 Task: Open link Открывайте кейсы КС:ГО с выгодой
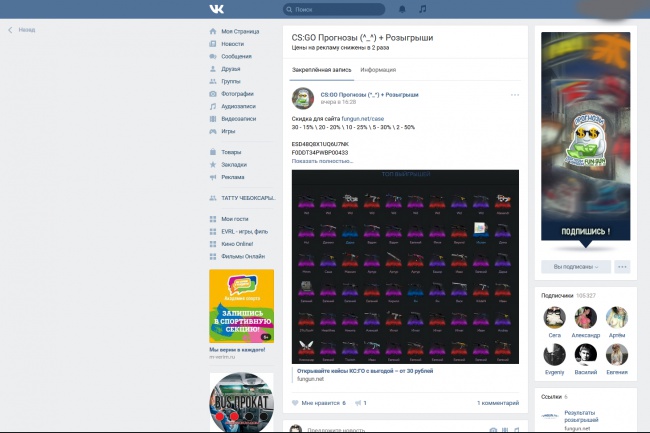click(x=365, y=371)
